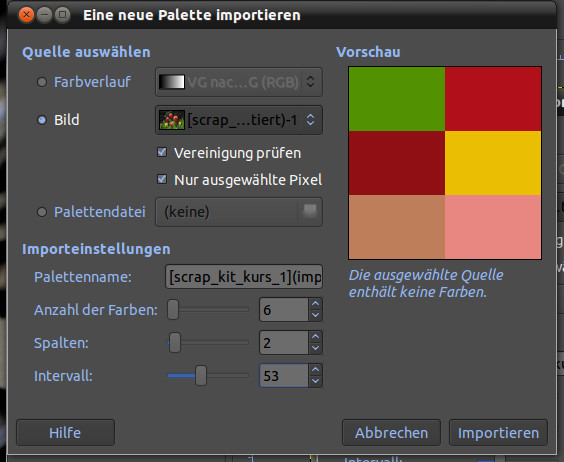Open the Bild image source dropdown
Screen dimensions: 564x462
click(239, 120)
